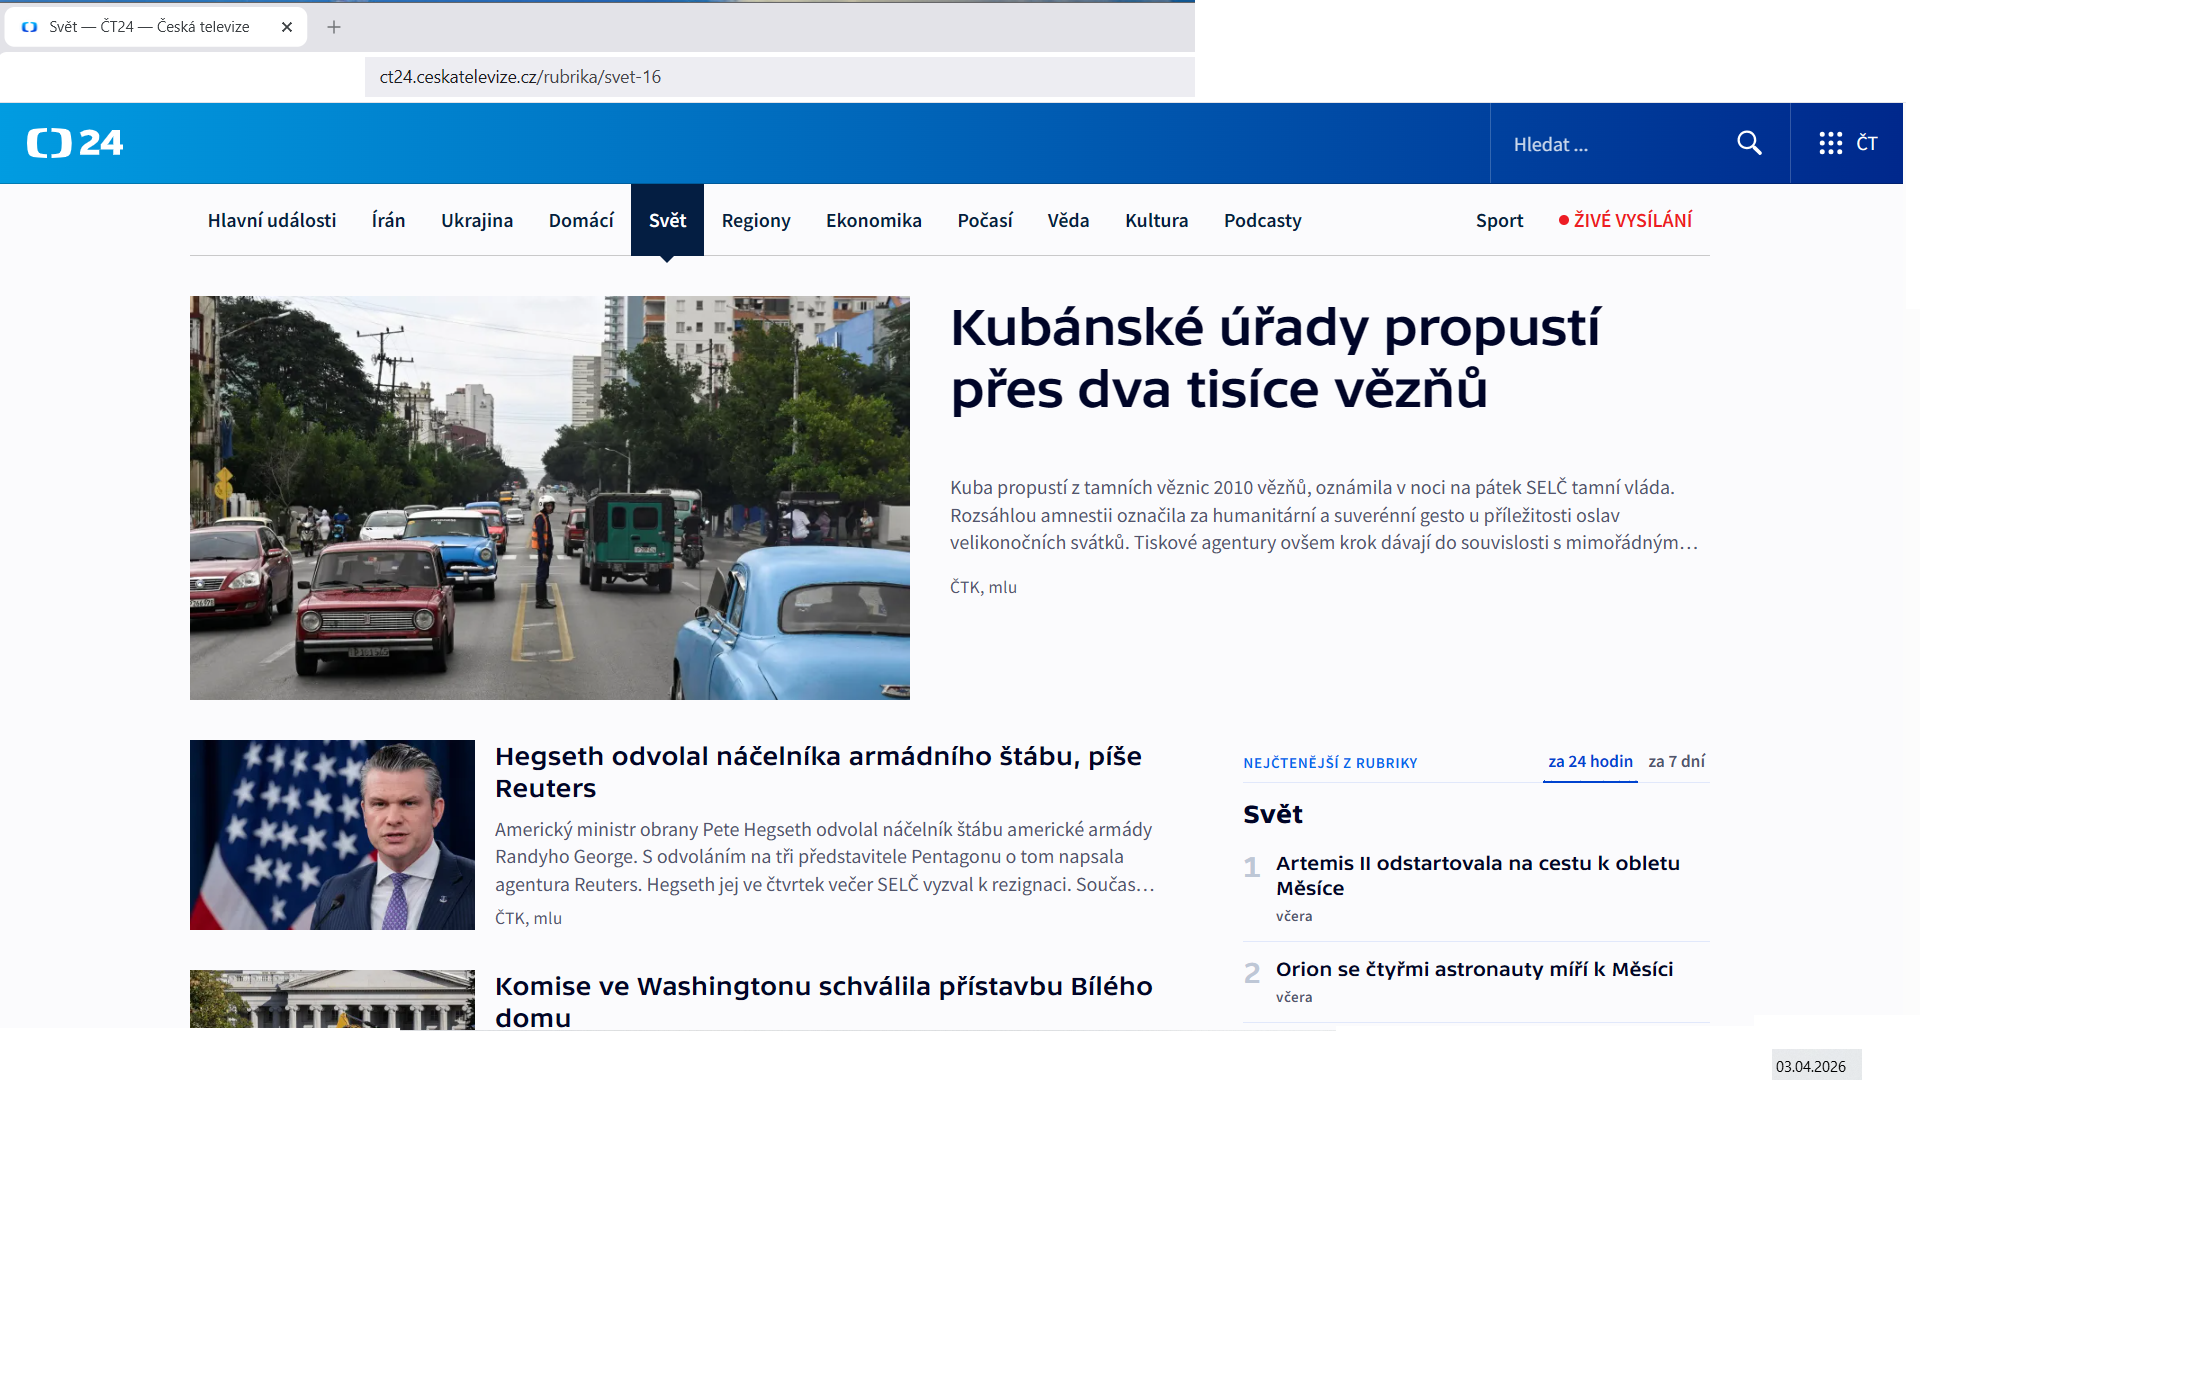Click the search magnifier icon
The height and width of the screenshot is (1390, 2206).
point(1749,143)
